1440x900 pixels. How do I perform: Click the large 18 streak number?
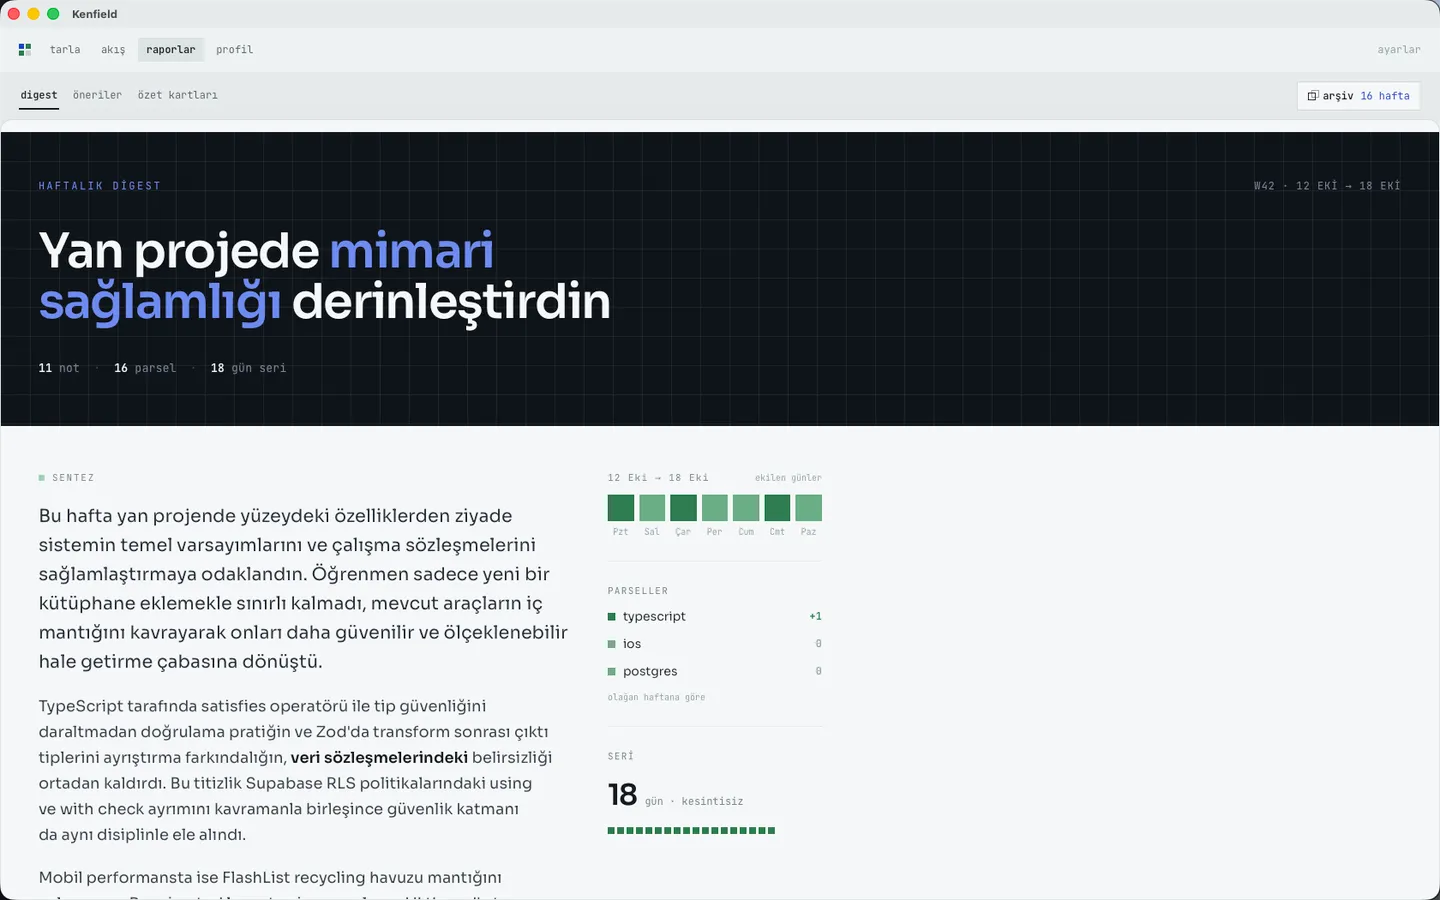point(622,795)
